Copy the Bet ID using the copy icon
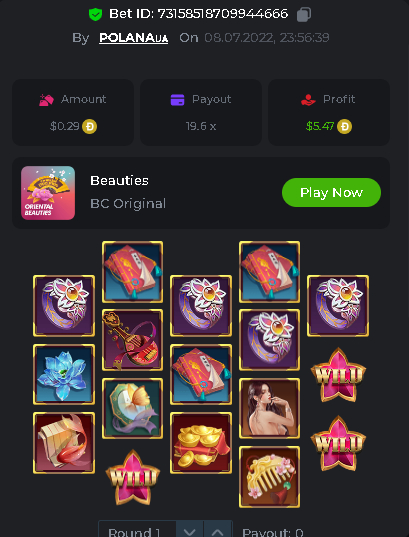Image resolution: width=409 pixels, height=537 pixels. point(304,15)
